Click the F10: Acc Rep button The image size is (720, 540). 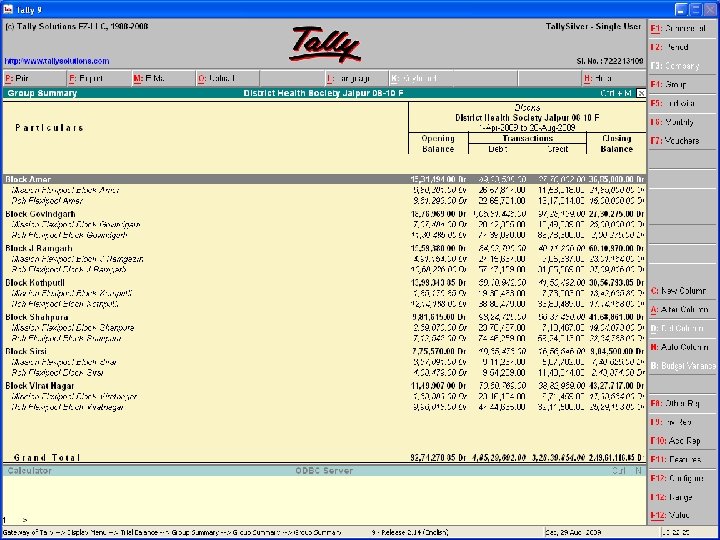click(x=683, y=441)
